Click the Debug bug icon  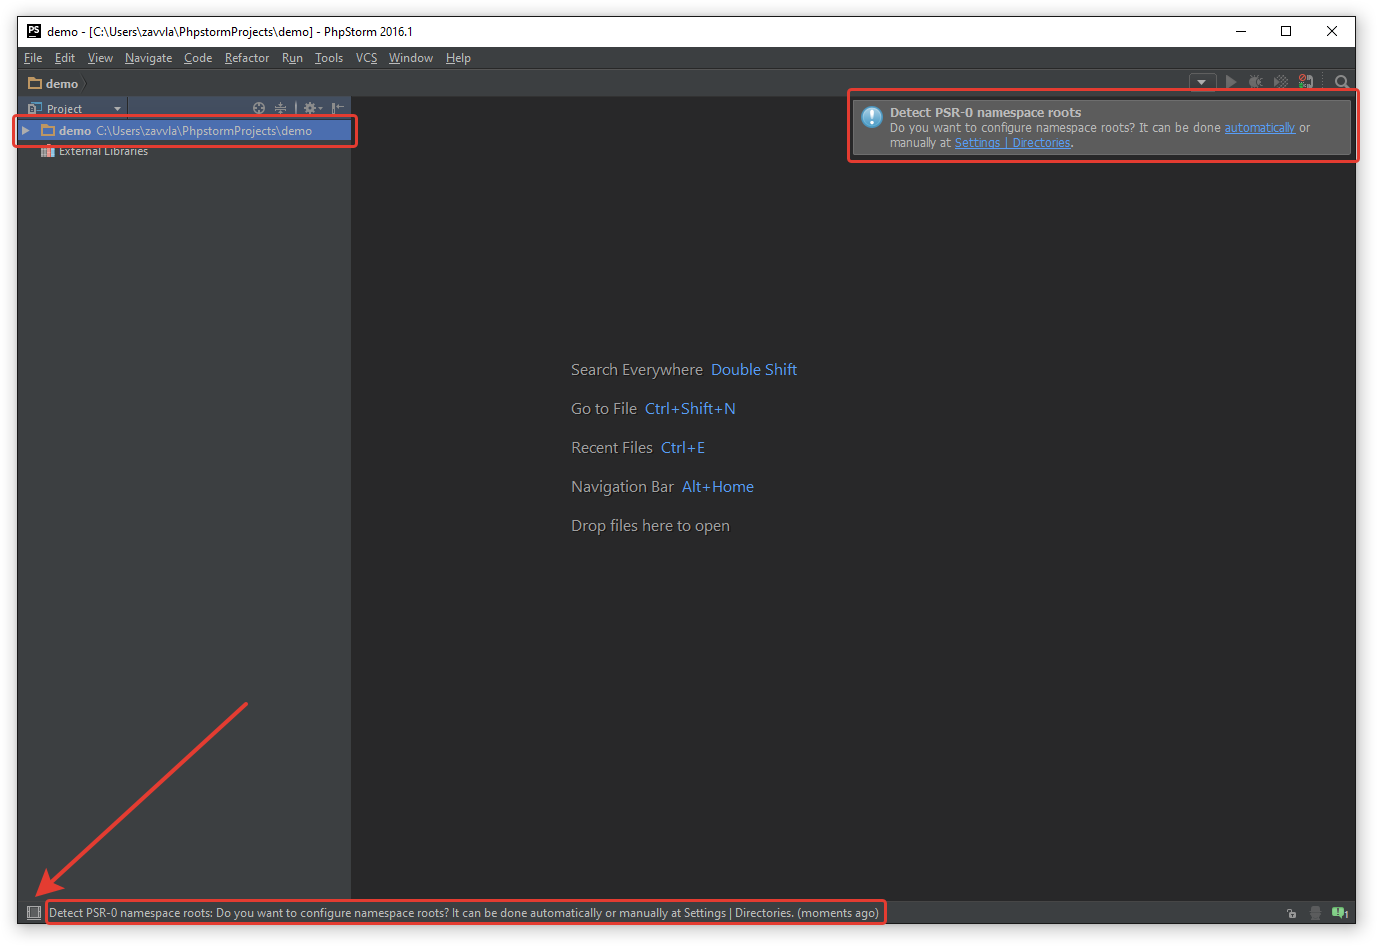tap(1256, 82)
